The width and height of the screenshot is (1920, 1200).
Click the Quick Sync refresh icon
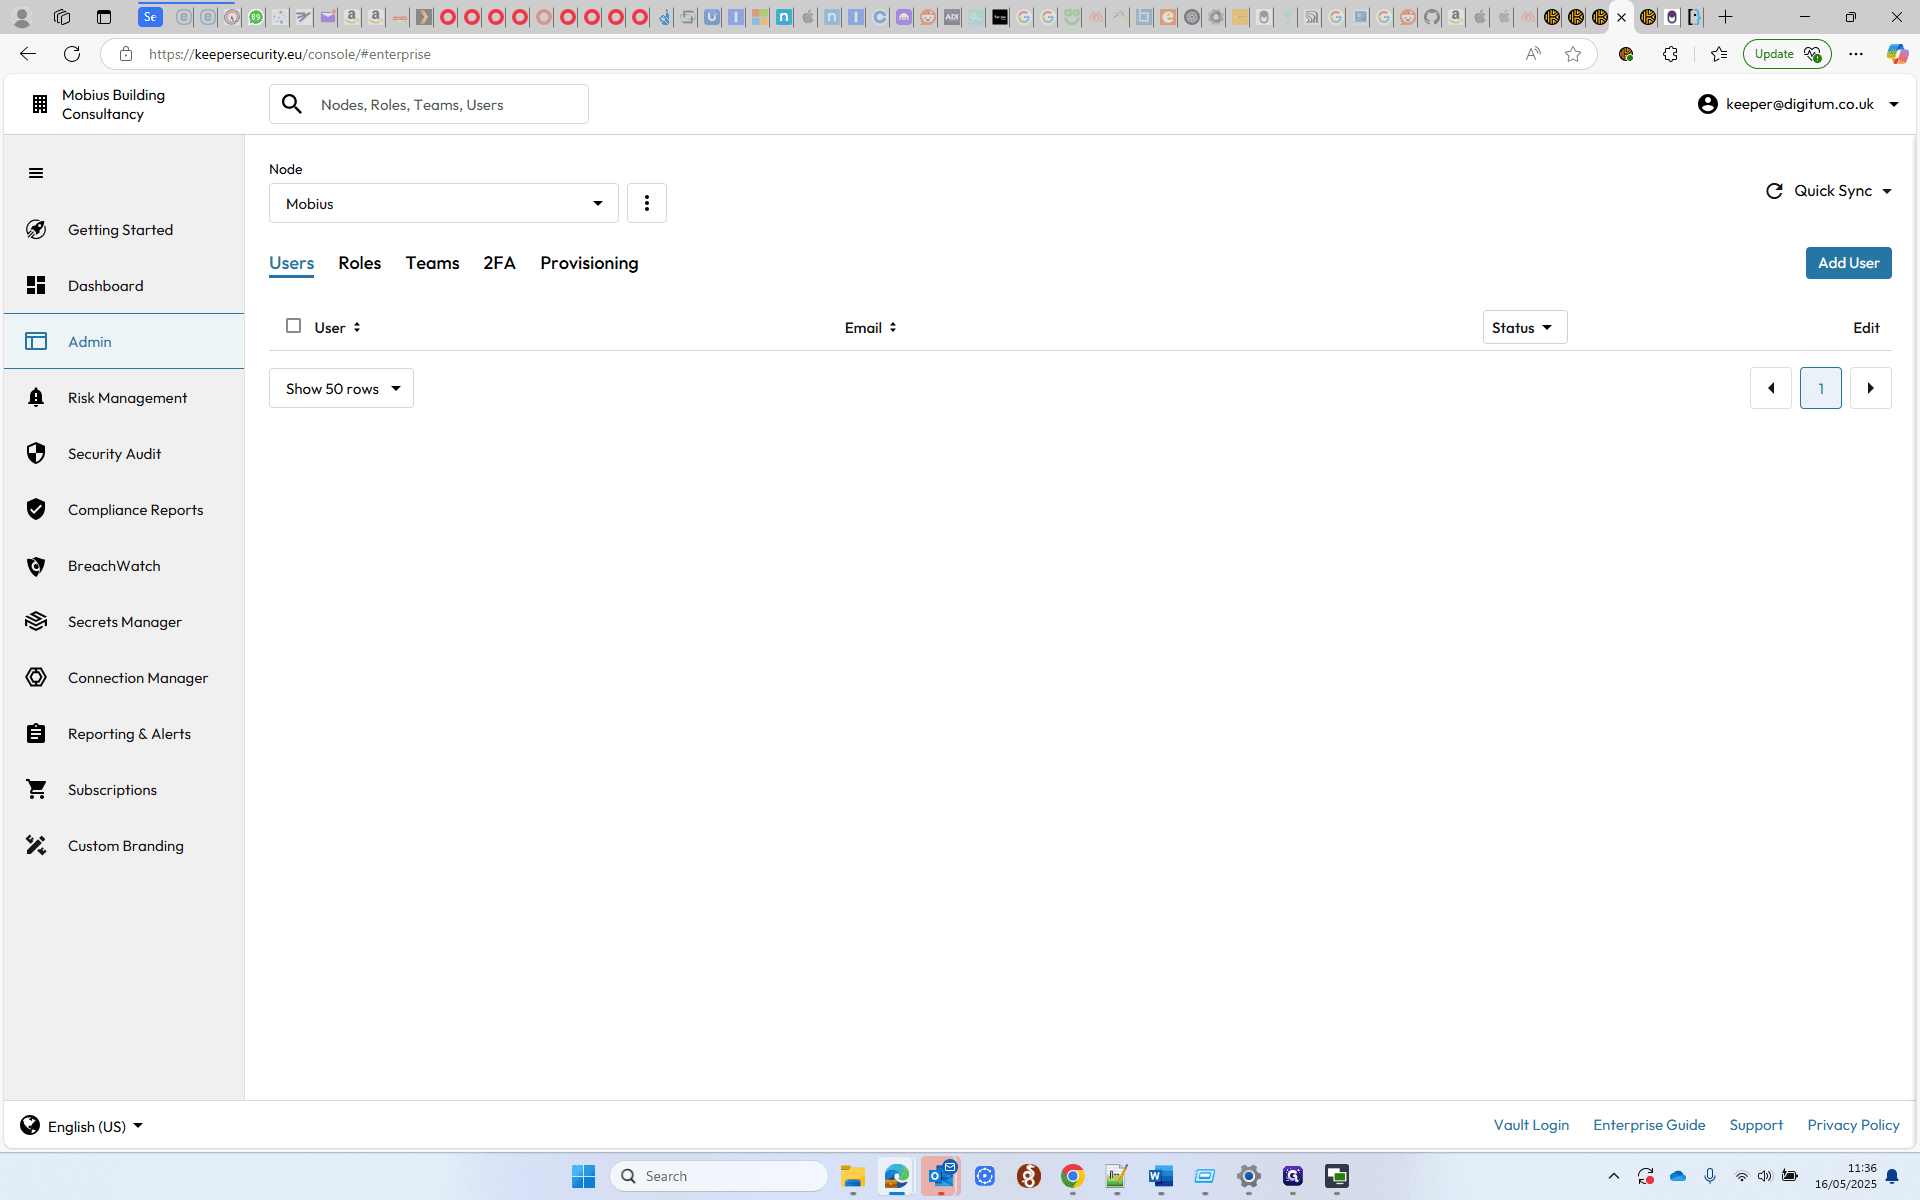(1774, 191)
